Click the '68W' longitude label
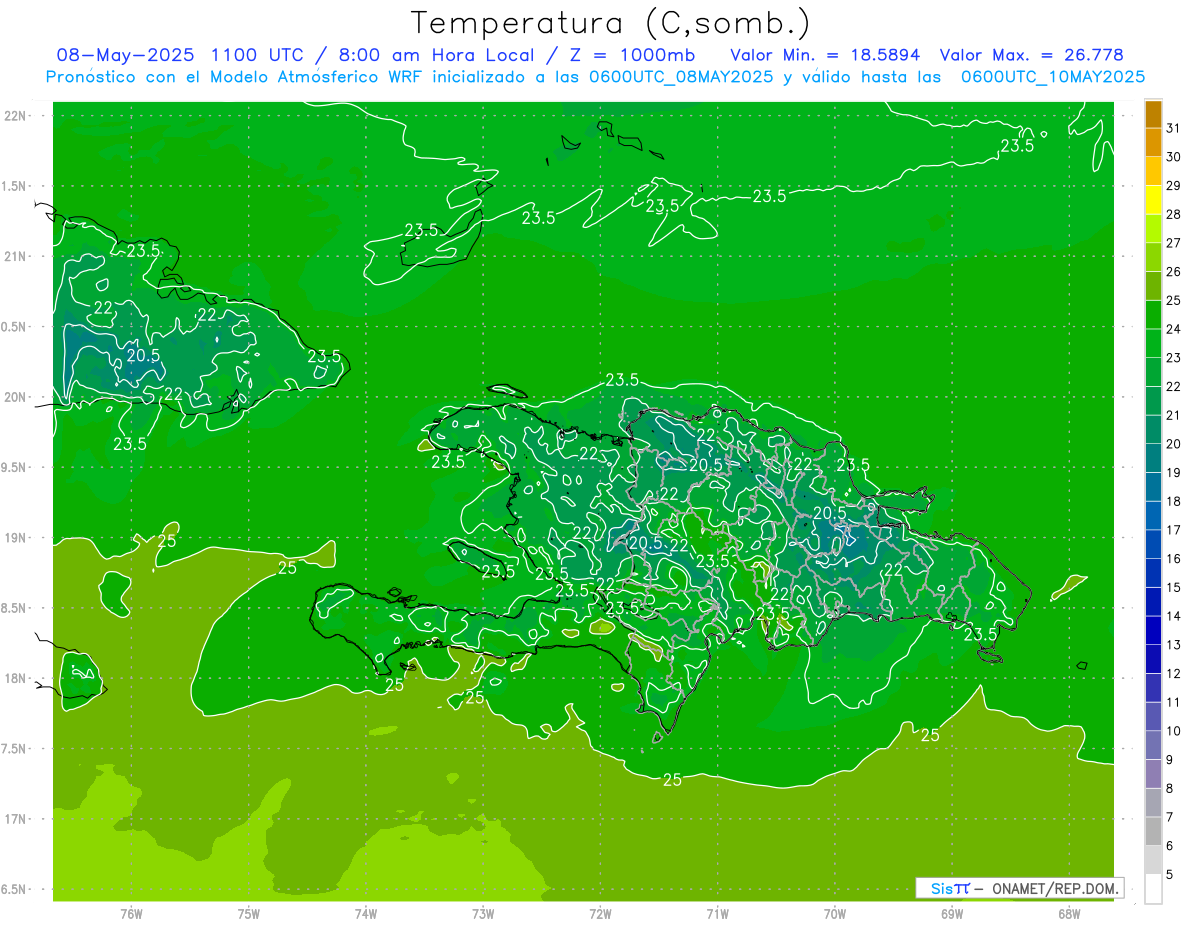The width and height of the screenshot is (1200, 927). [x=1069, y=913]
